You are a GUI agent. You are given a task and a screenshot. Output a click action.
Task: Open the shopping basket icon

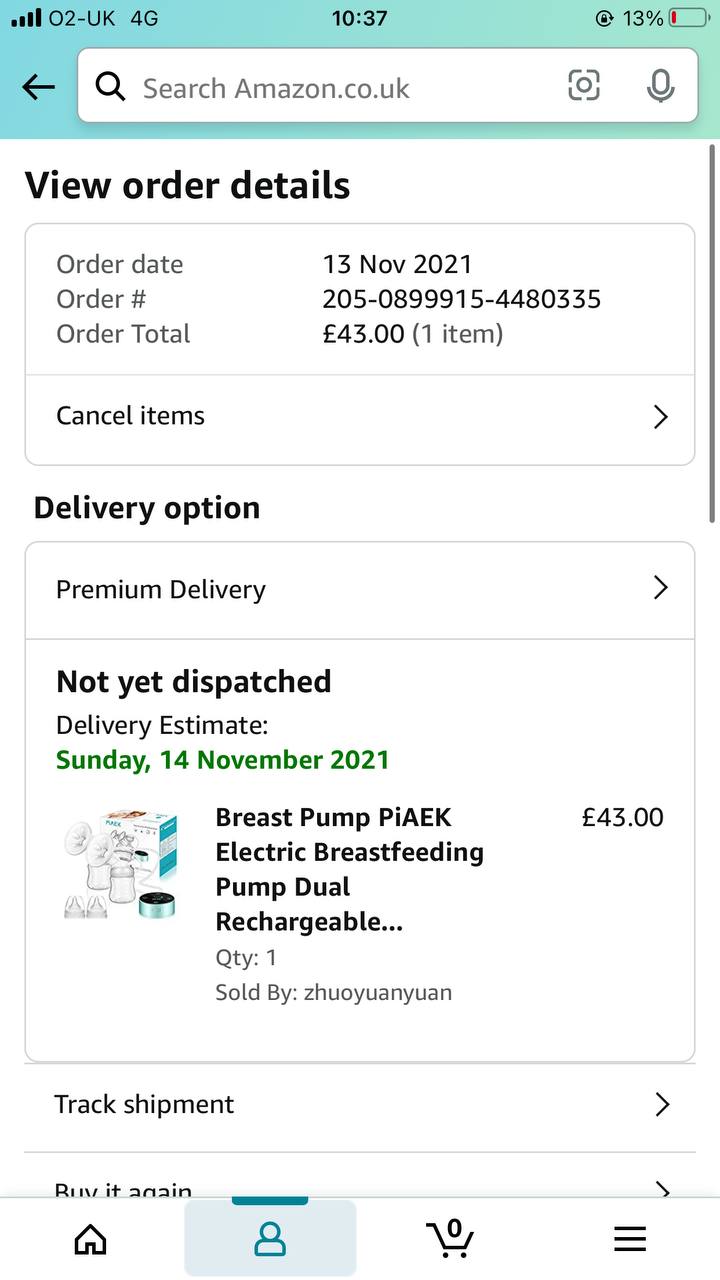451,1238
